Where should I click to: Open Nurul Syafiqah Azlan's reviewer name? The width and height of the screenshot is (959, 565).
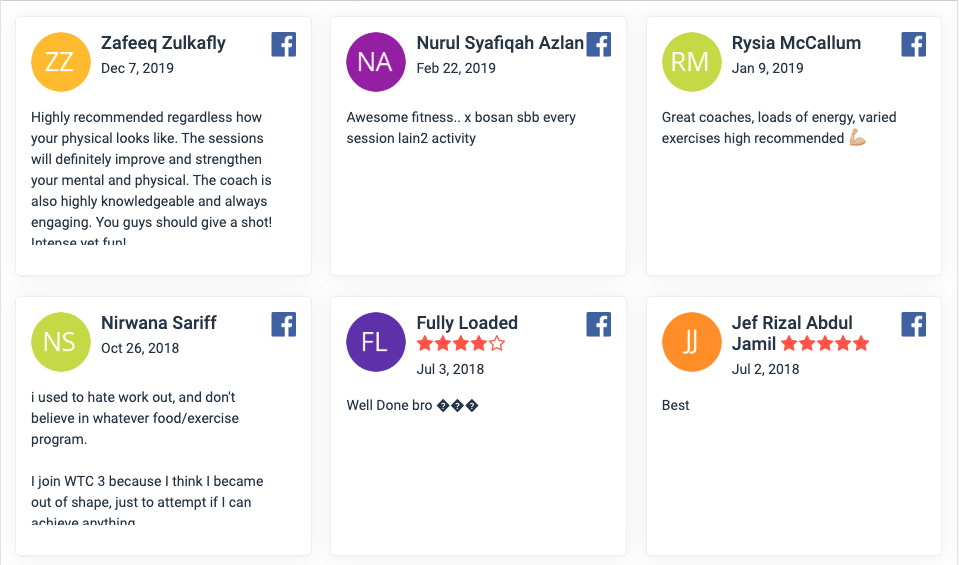[500, 43]
